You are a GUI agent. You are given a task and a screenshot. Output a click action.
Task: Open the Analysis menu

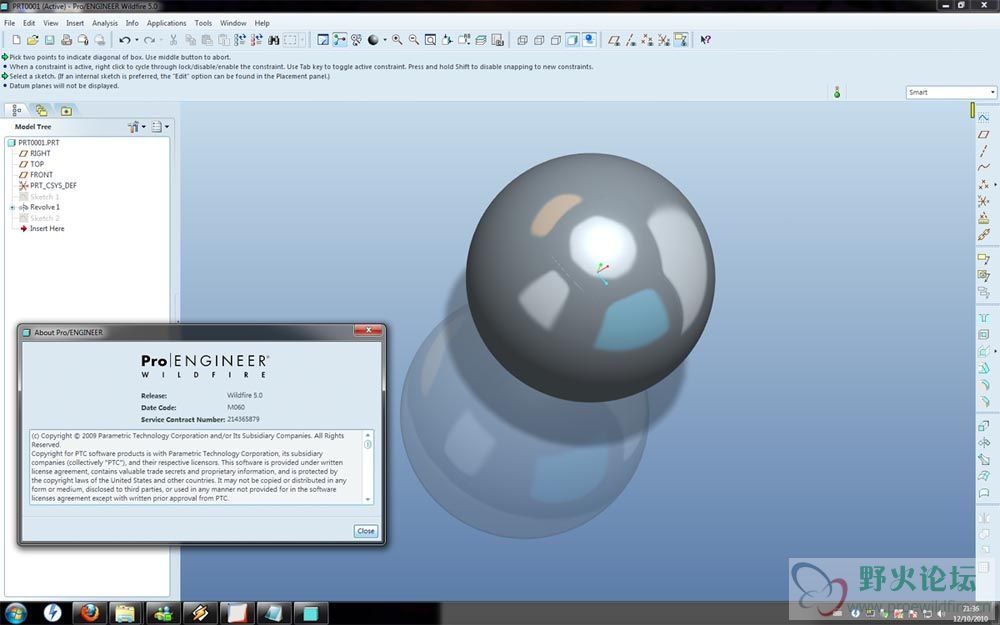coord(105,23)
